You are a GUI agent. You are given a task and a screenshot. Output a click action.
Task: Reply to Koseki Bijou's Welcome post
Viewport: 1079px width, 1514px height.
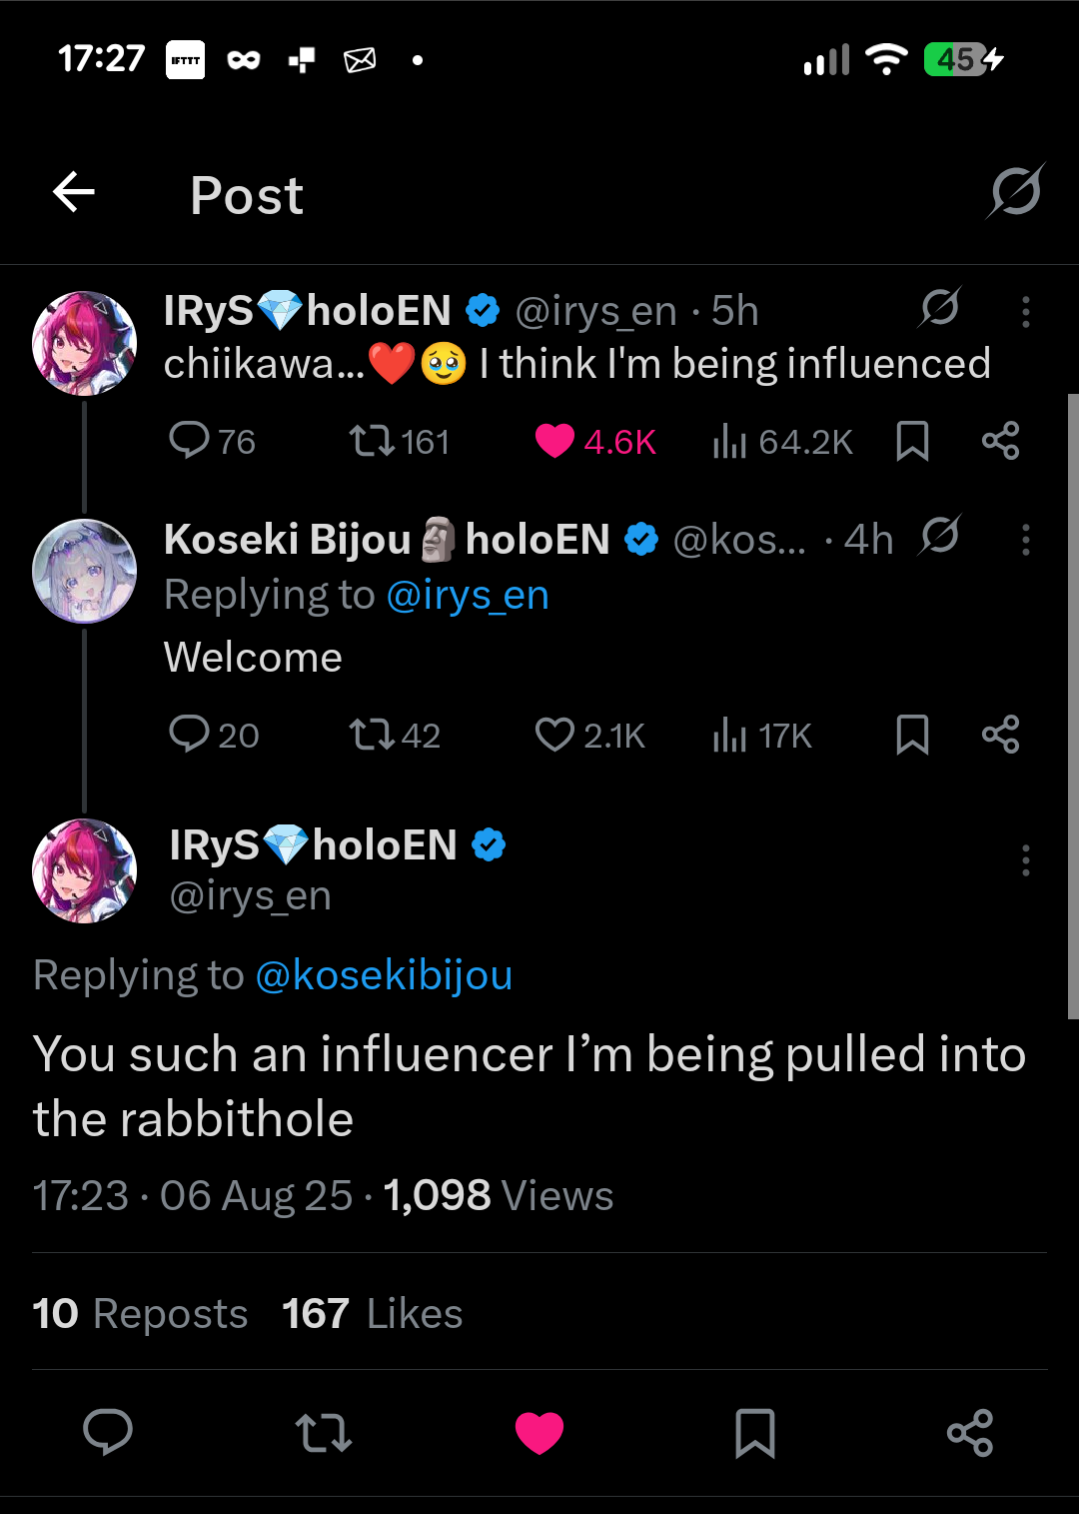pos(189,734)
